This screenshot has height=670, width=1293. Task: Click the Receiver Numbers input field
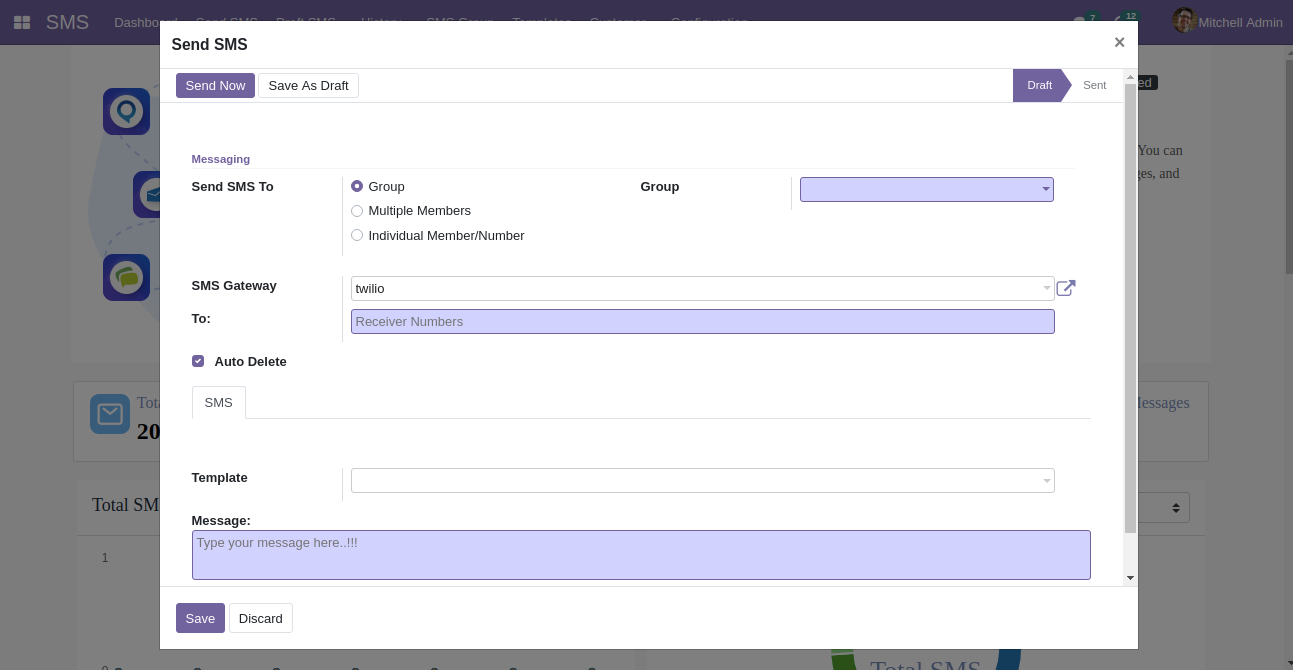click(702, 322)
